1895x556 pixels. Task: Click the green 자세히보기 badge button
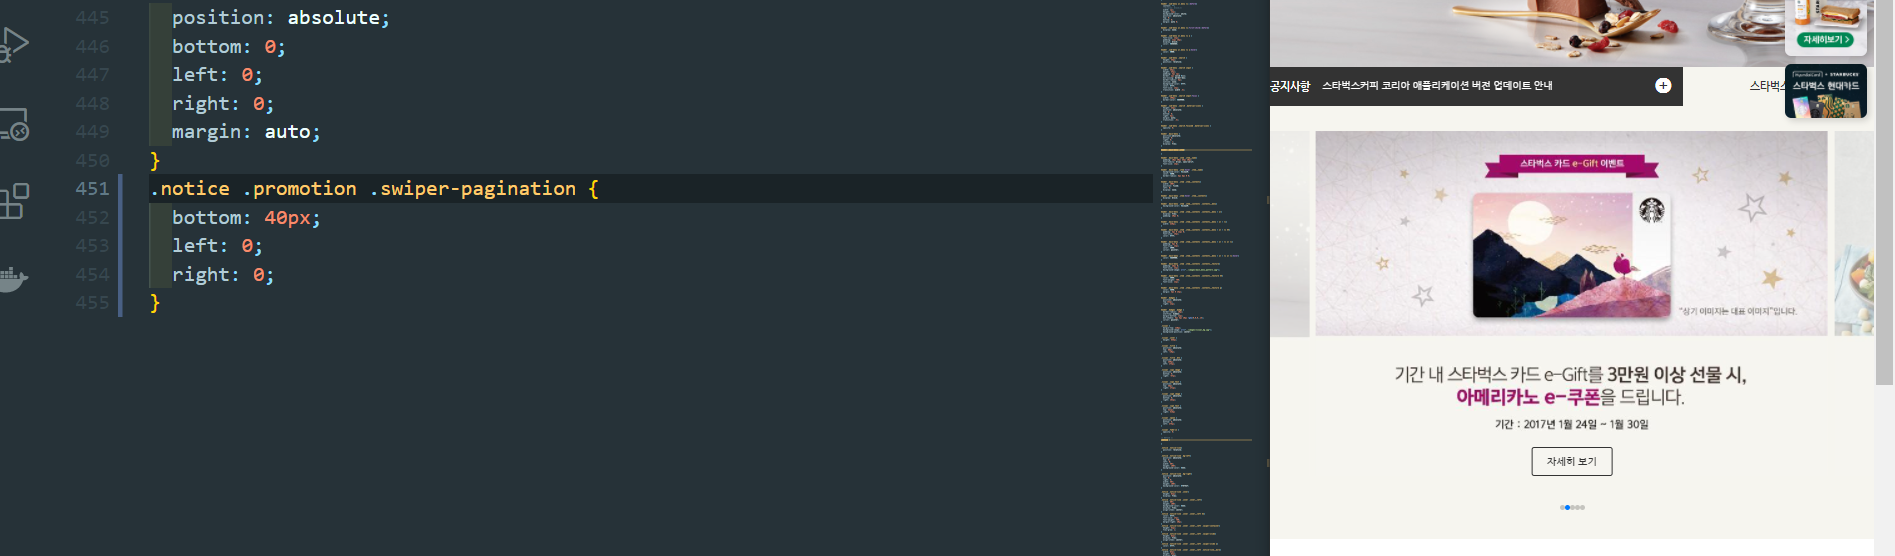tap(1826, 40)
